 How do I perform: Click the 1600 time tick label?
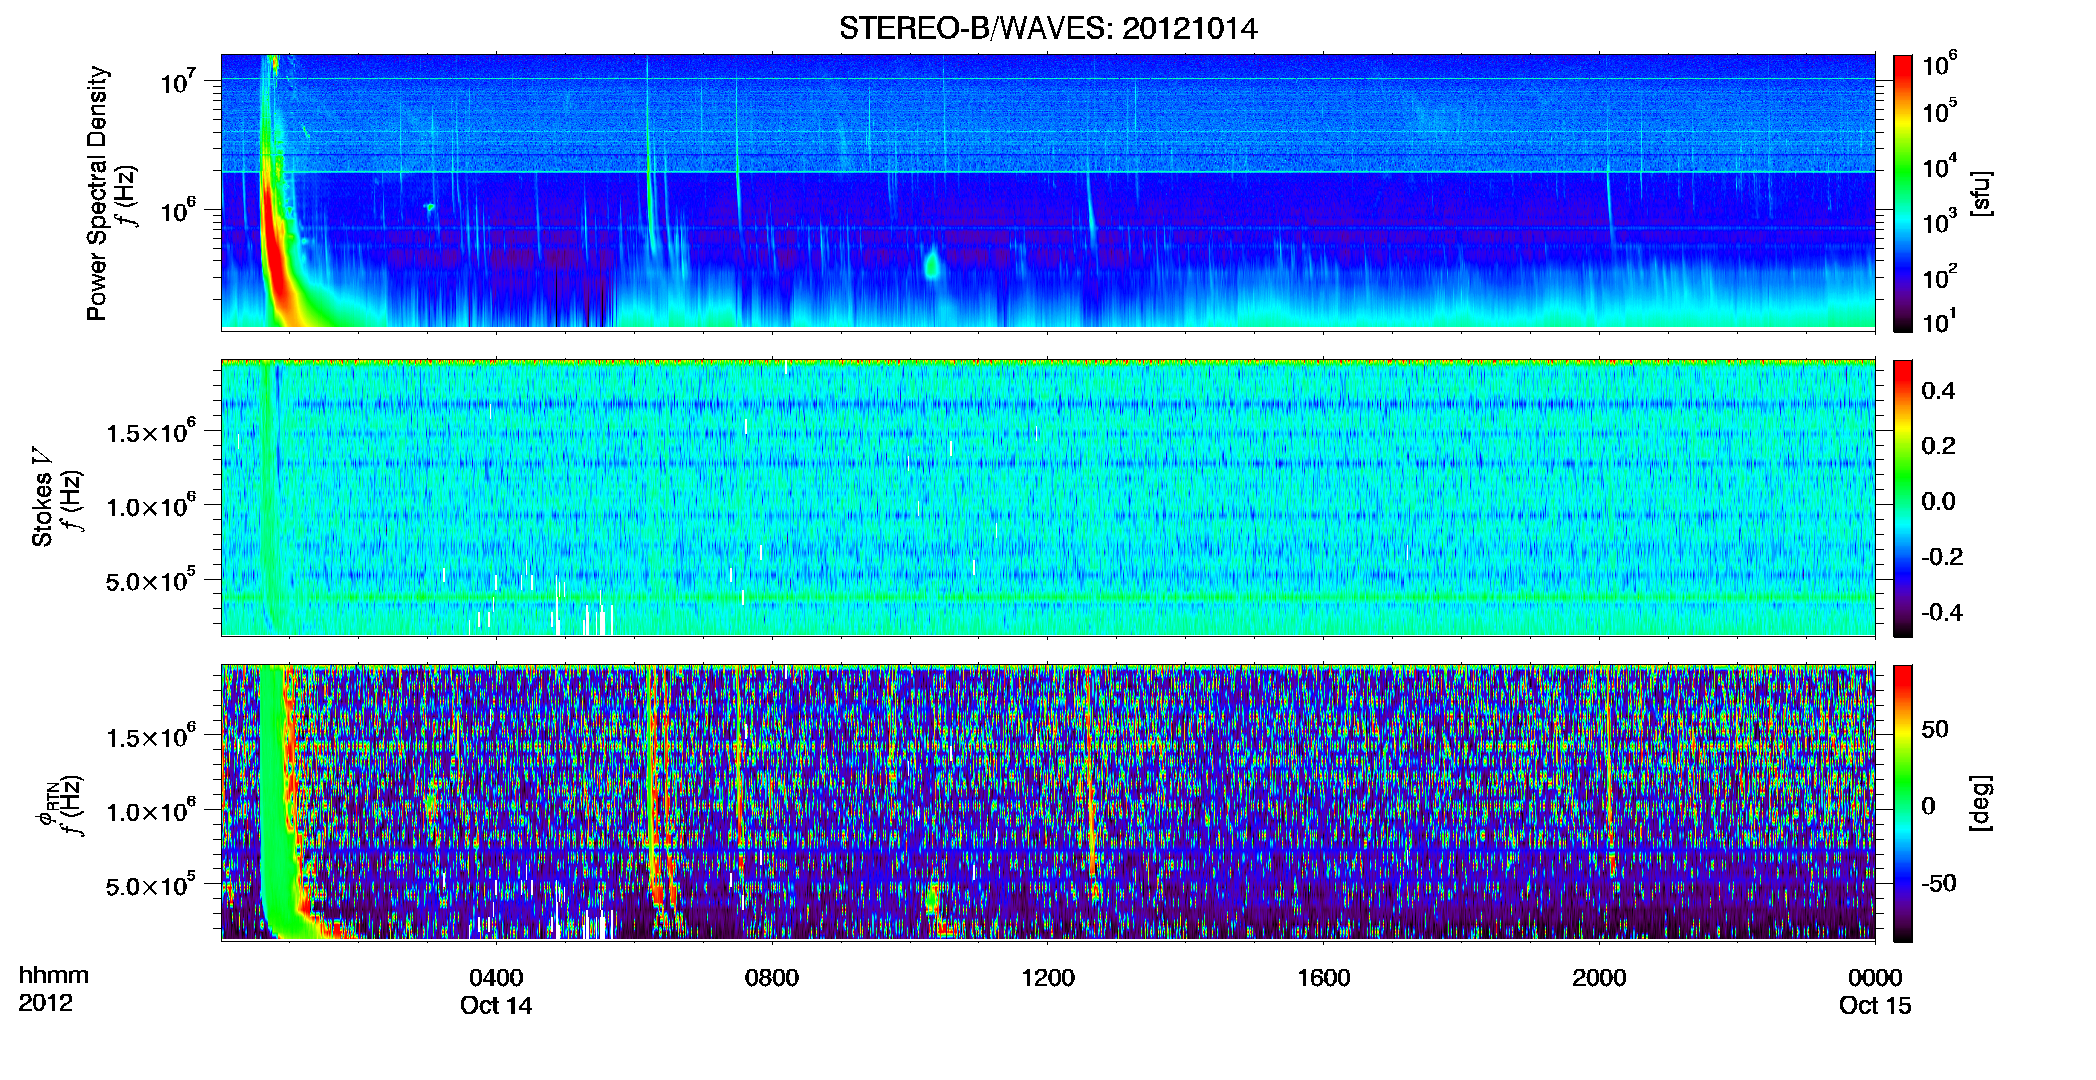pyautogui.click(x=1324, y=977)
